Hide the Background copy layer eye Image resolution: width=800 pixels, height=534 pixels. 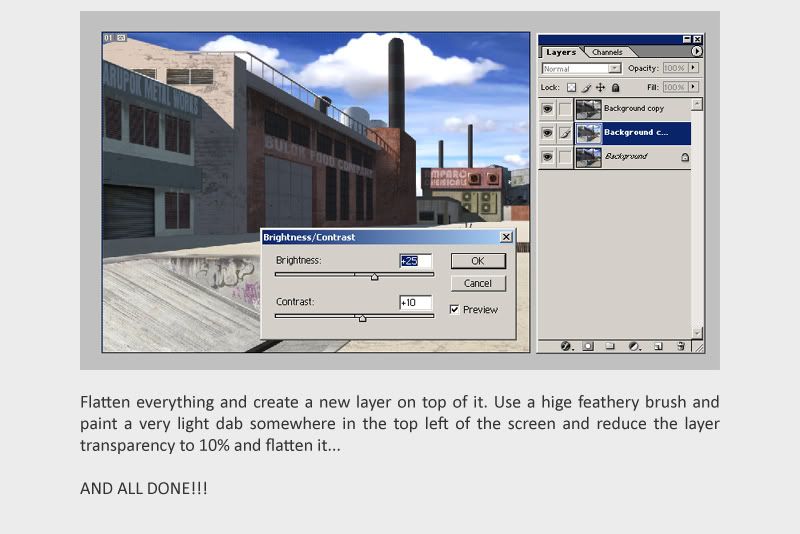547,108
